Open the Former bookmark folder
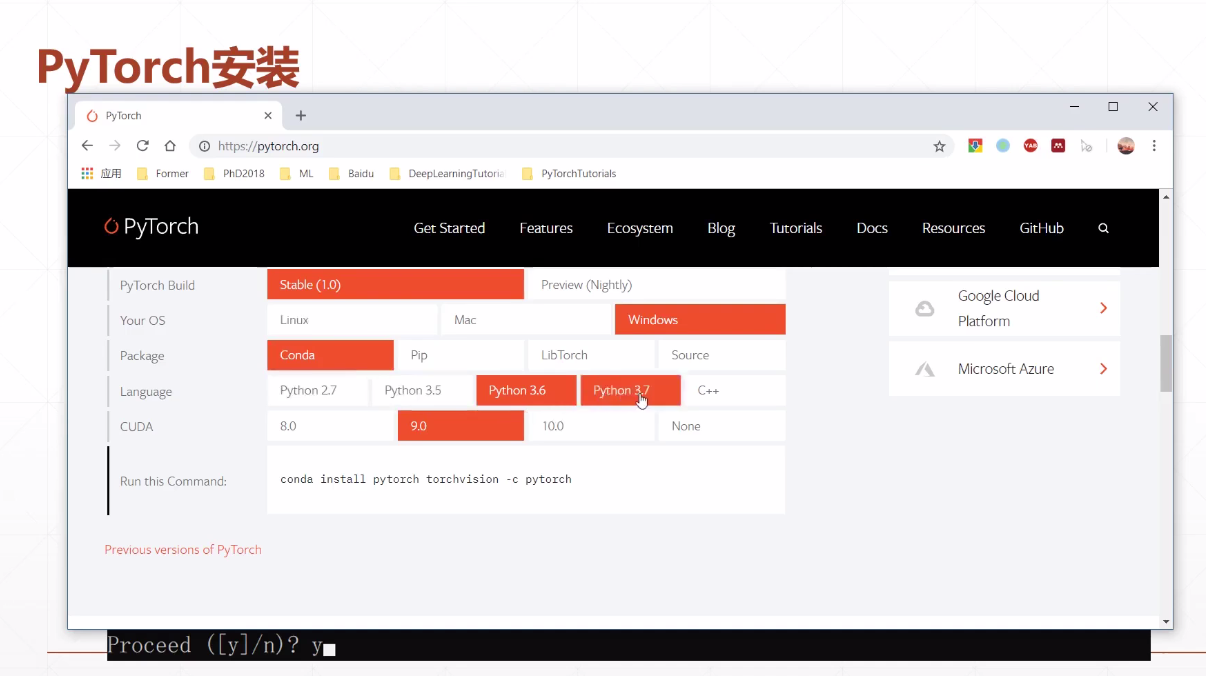The width and height of the screenshot is (1206, 676). 163,173
